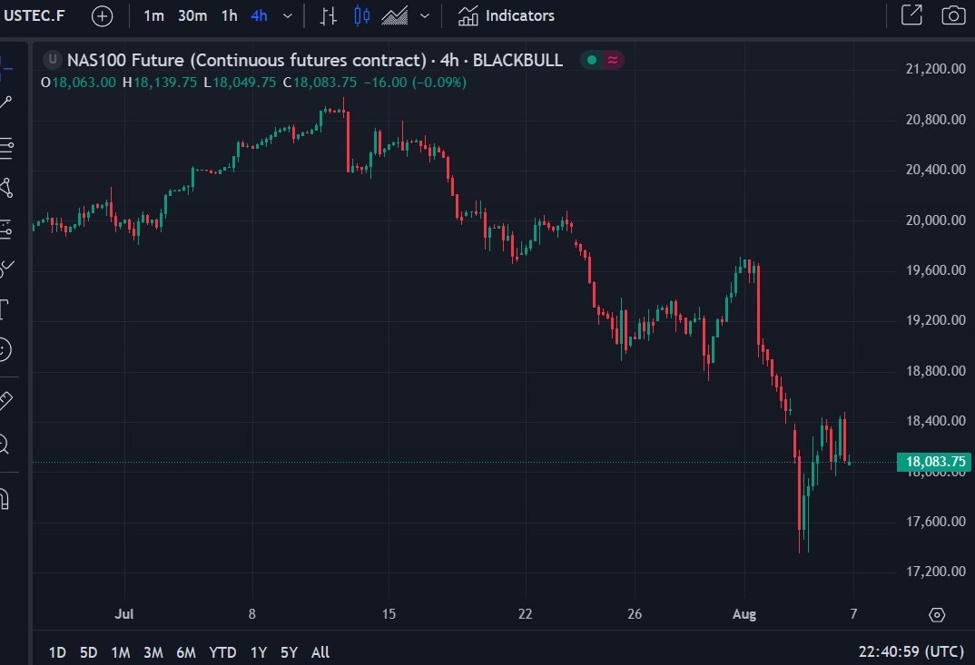Open the 22:40:59 (UTC) timezone menu
This screenshot has height=665, width=975.
(912, 652)
